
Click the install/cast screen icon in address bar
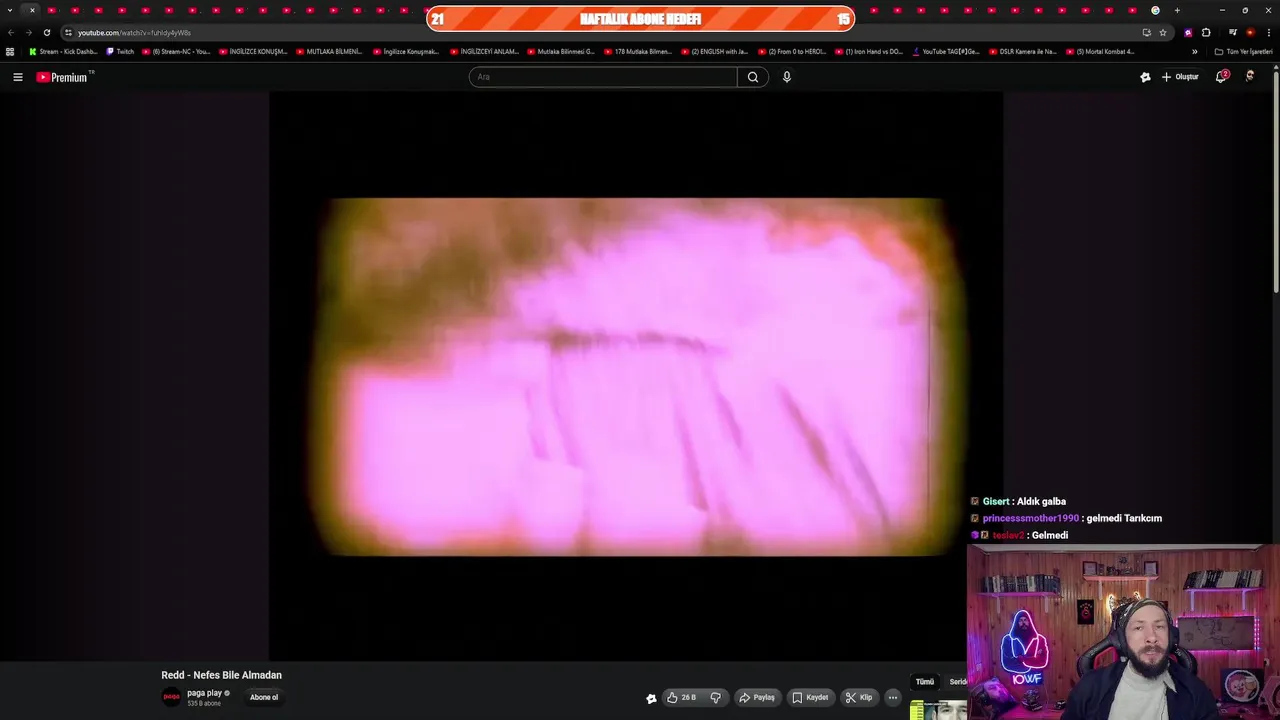1146,32
